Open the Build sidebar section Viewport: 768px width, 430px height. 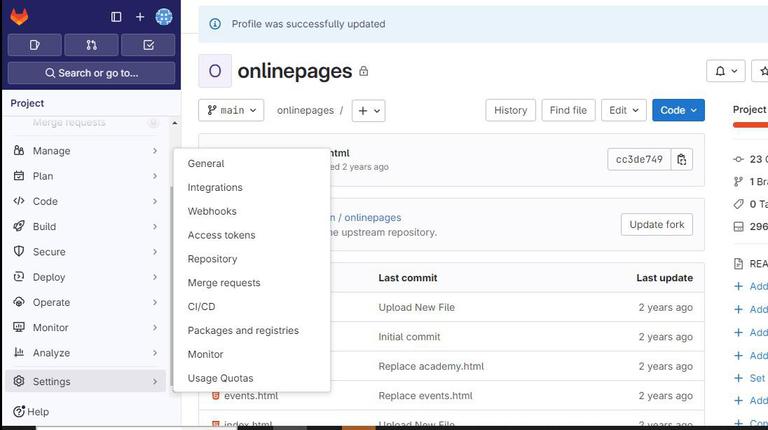click(86, 226)
